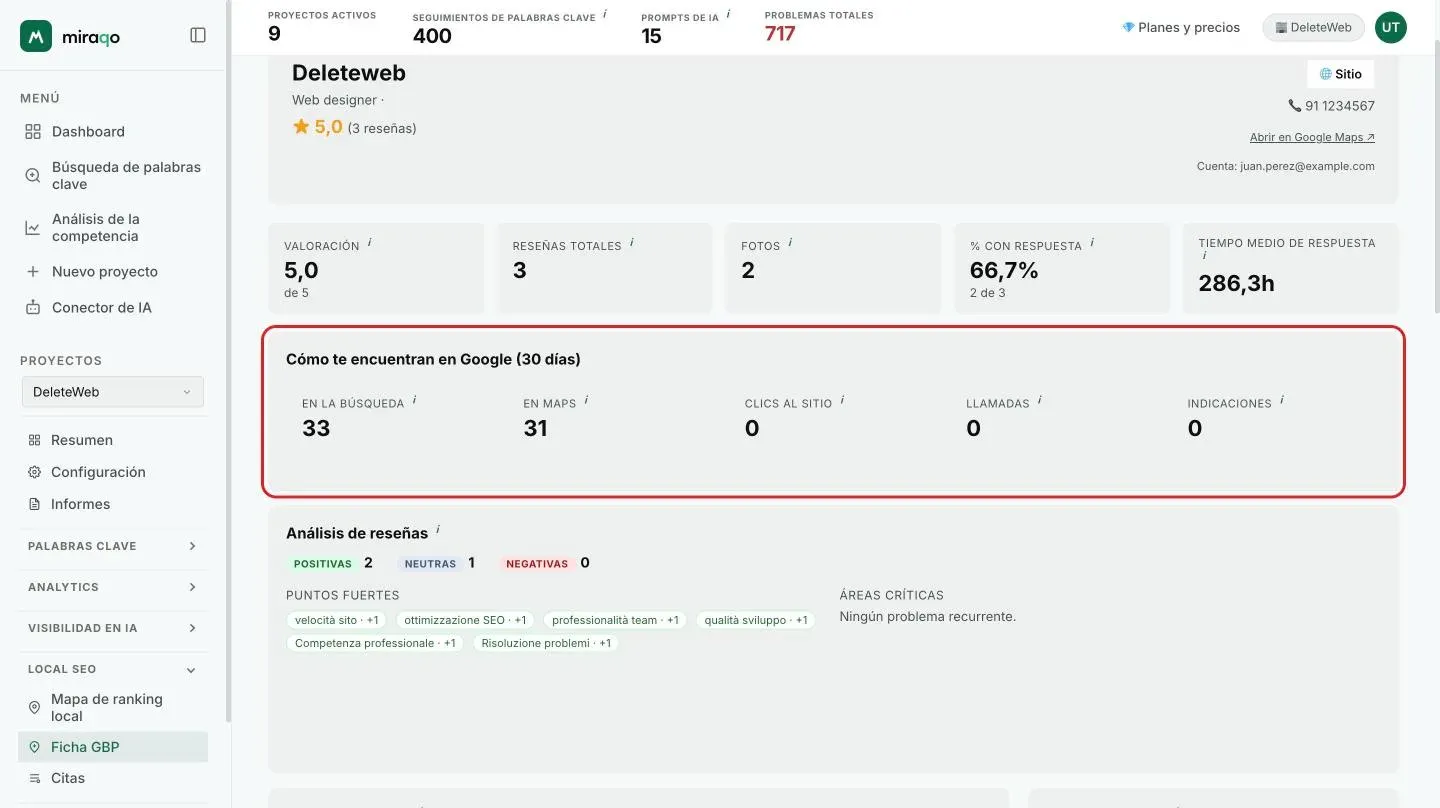This screenshot has width=1440, height=808.
Task: Show info icon next to En la búsqueda
Action: (x=414, y=400)
